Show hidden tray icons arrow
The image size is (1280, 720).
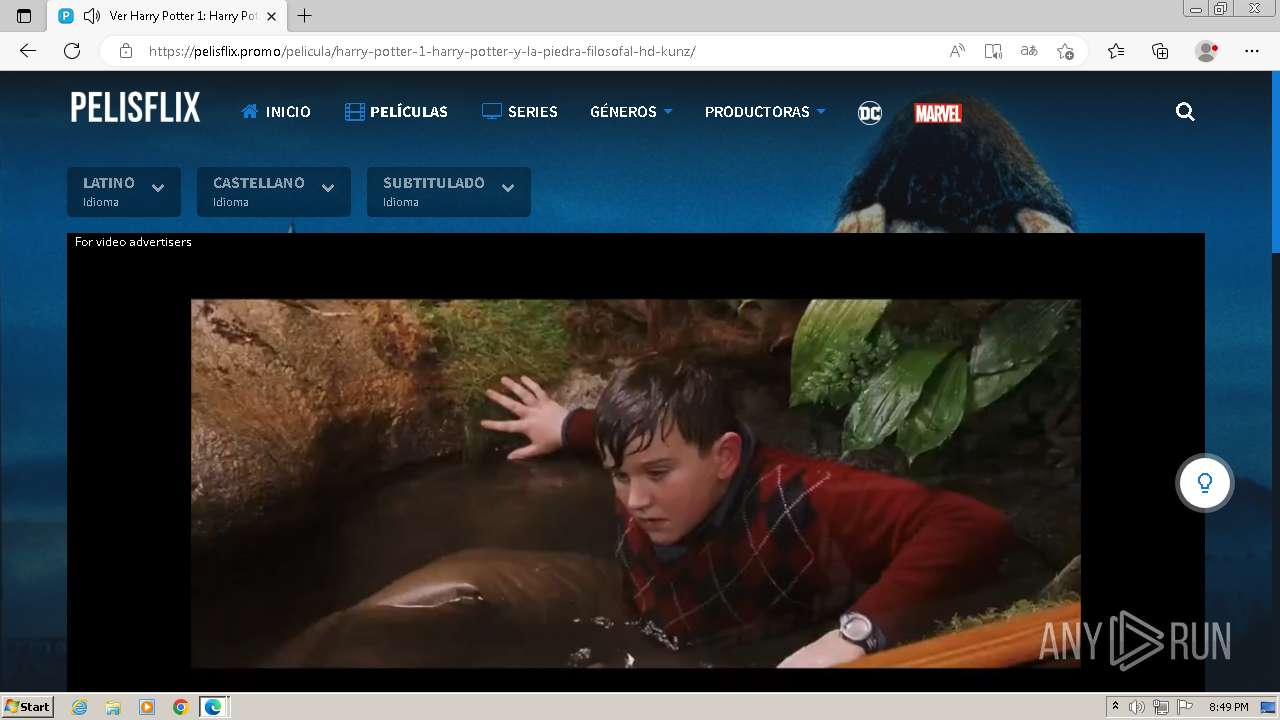[x=1116, y=707]
